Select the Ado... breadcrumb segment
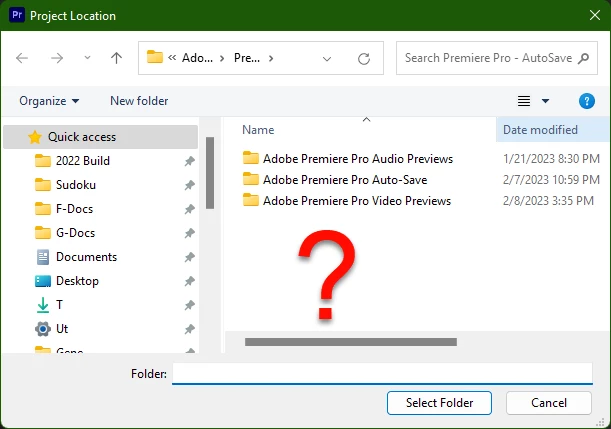The height and width of the screenshot is (429, 611). [x=198, y=58]
